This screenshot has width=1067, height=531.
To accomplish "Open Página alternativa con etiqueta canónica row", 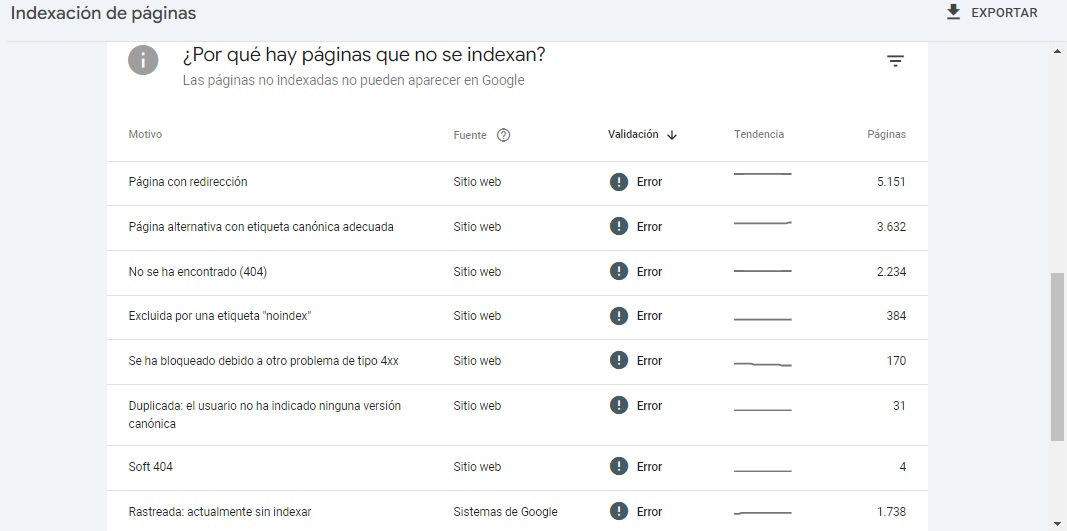I will [x=517, y=227].
